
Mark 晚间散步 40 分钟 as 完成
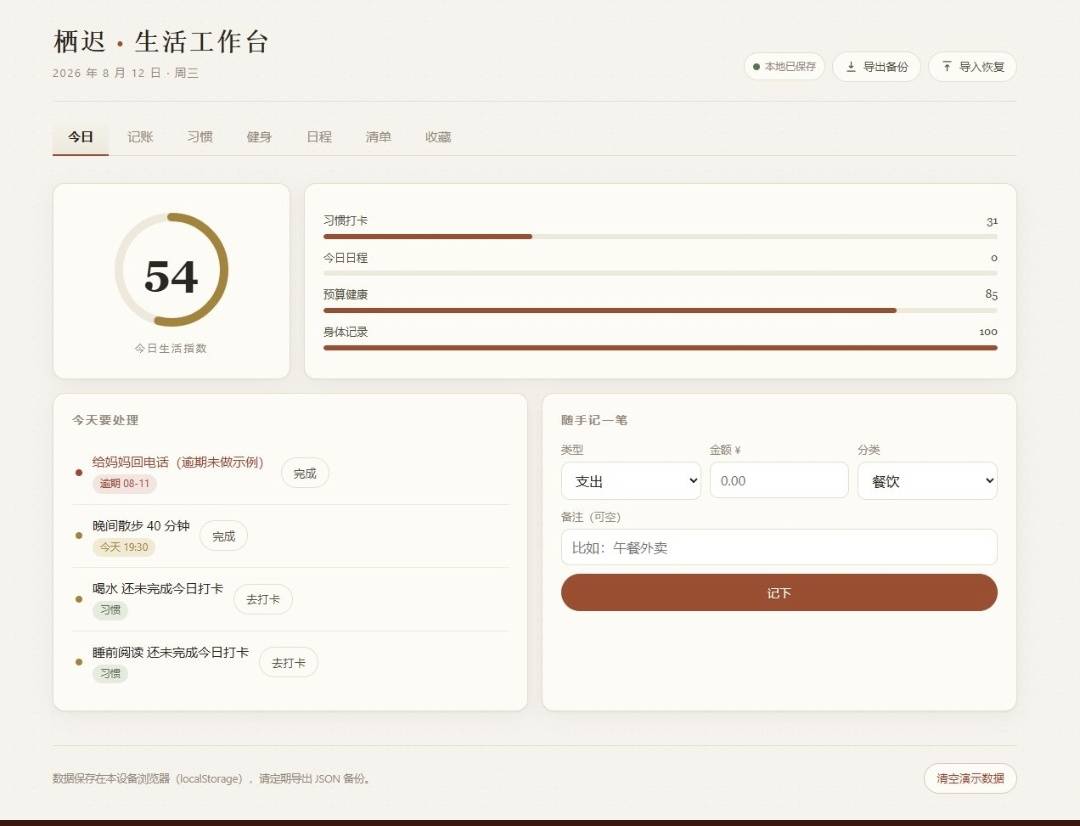(223, 536)
